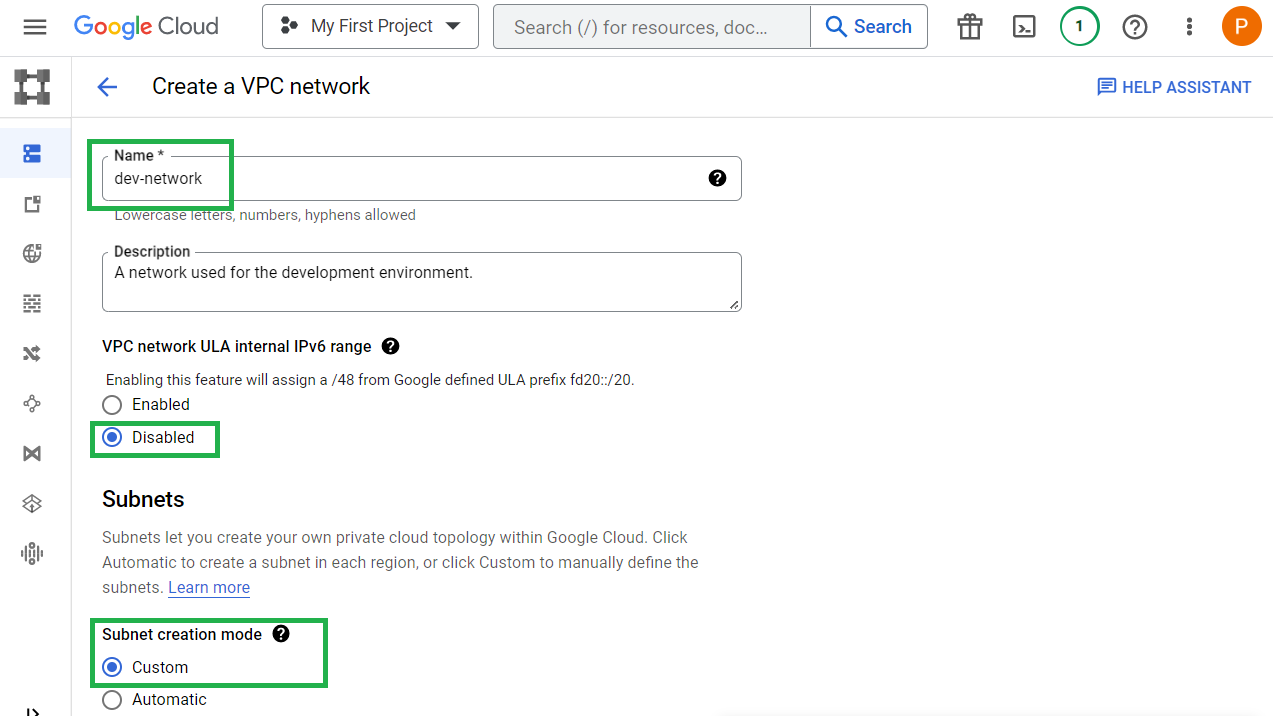Click the Search button
The height and width of the screenshot is (716, 1273).
(x=868, y=27)
